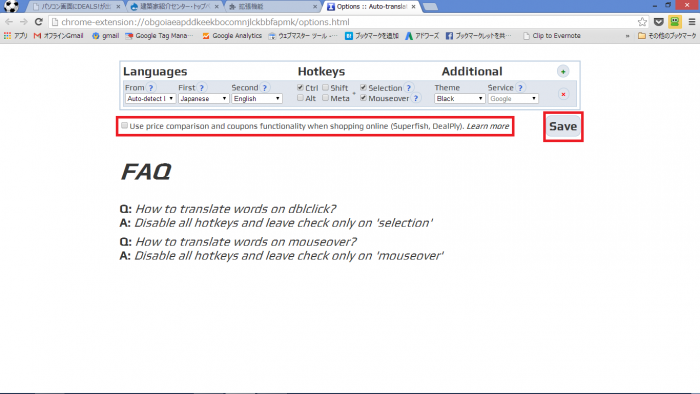This screenshot has height=394, width=700.
Task: Toggle the Selection checkbox
Action: 363,87
